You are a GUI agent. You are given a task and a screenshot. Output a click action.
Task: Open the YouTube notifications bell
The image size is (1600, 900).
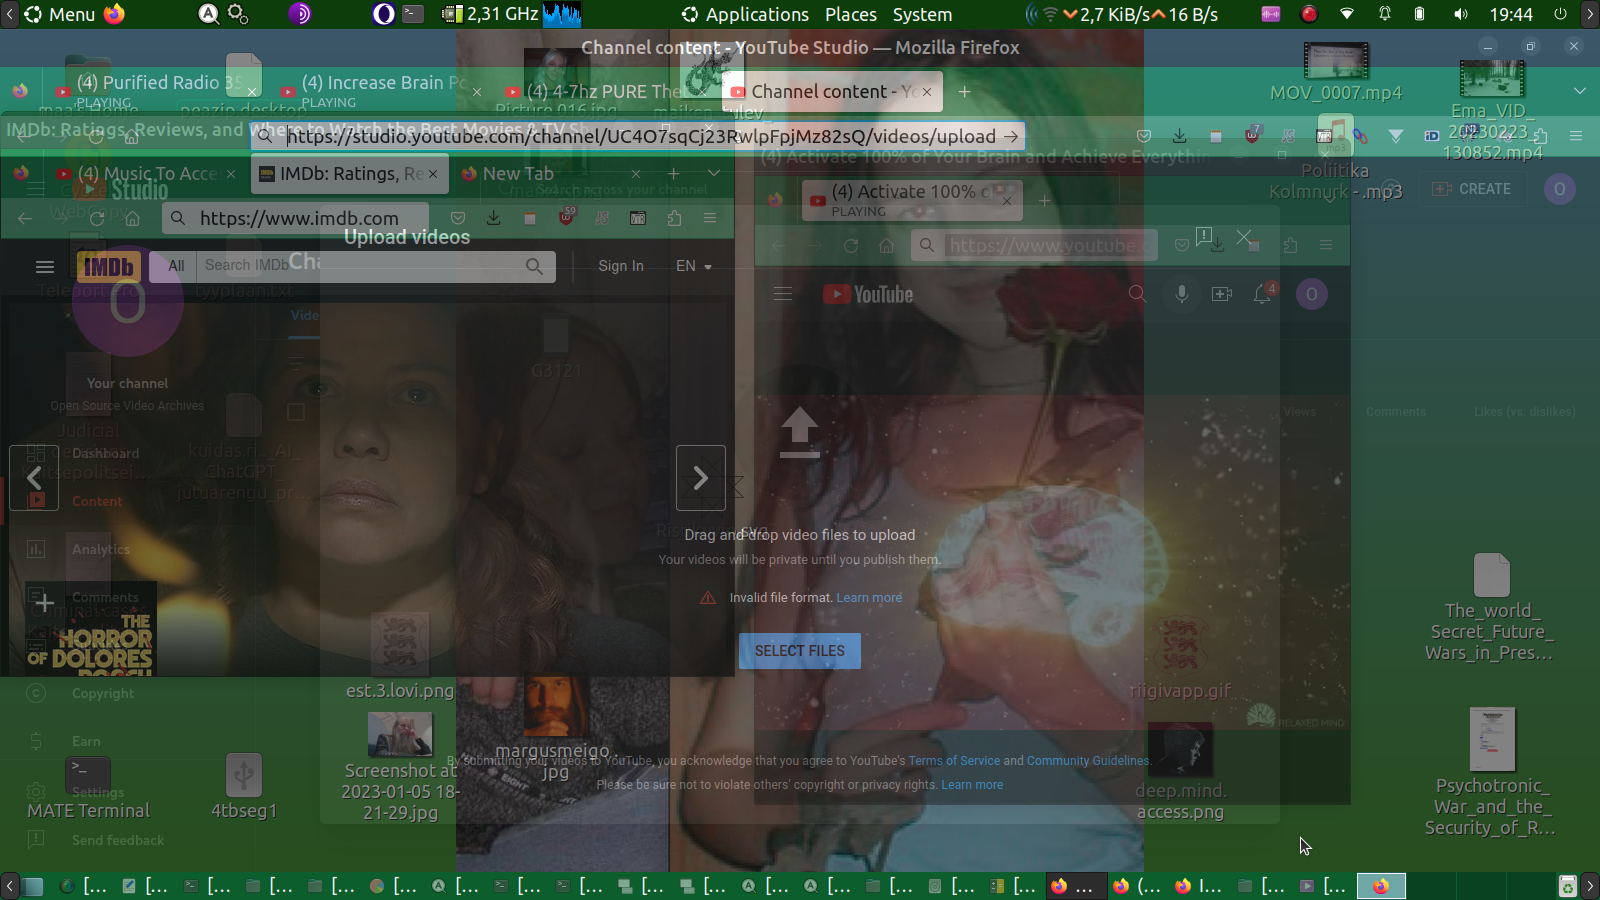[x=1264, y=293]
